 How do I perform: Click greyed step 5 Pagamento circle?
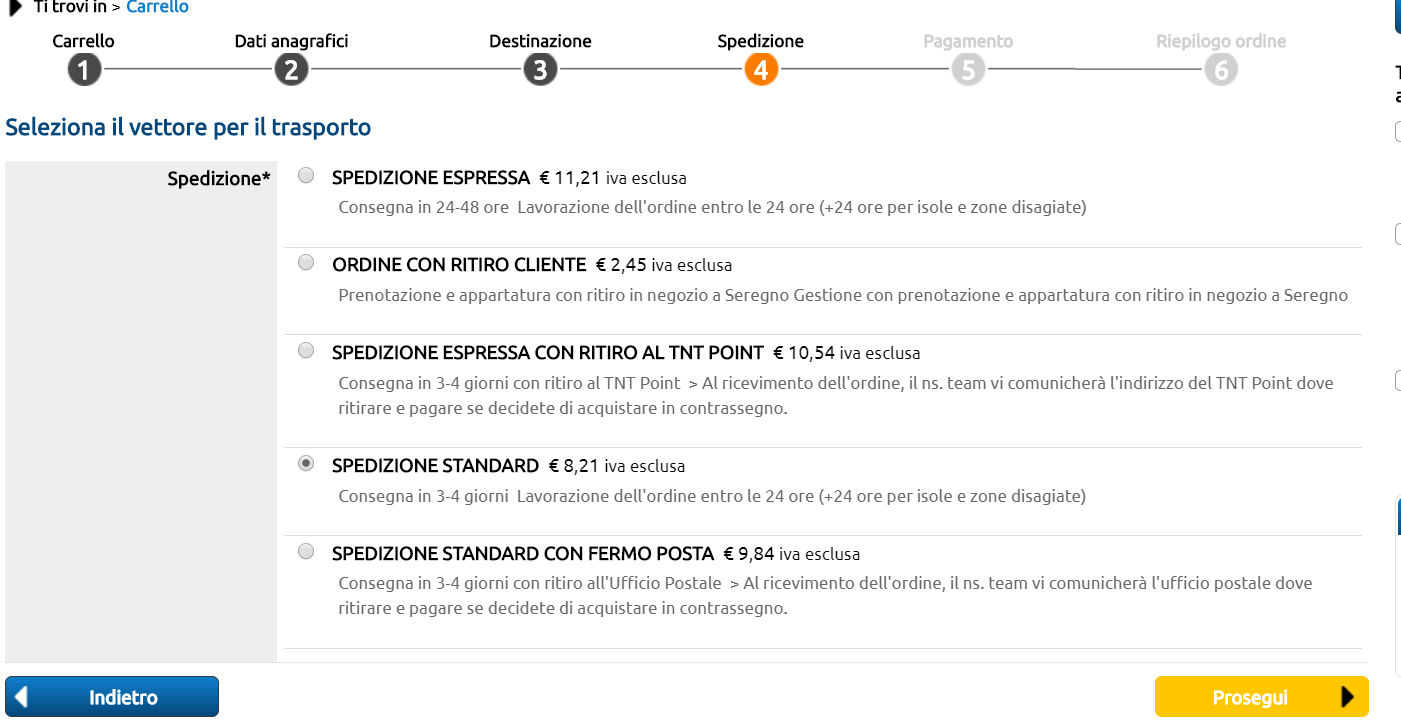point(968,70)
